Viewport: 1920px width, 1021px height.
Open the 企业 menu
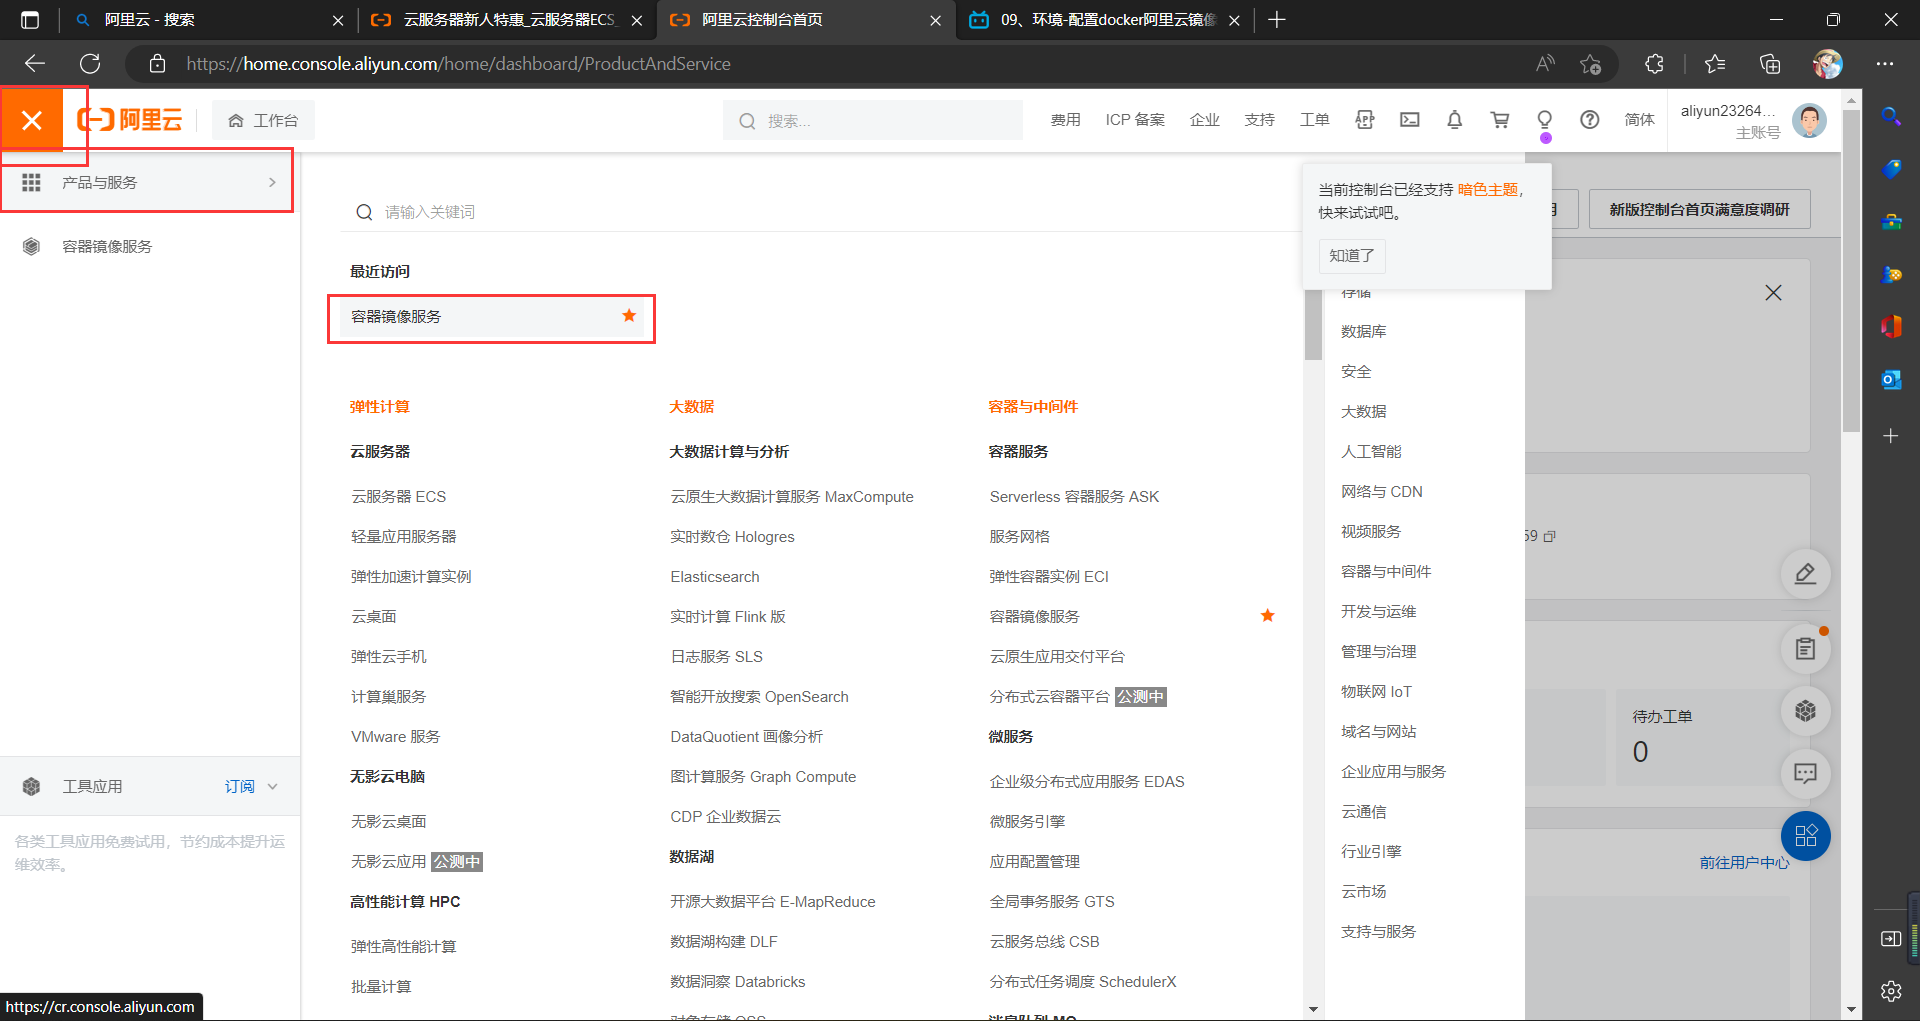(1205, 120)
